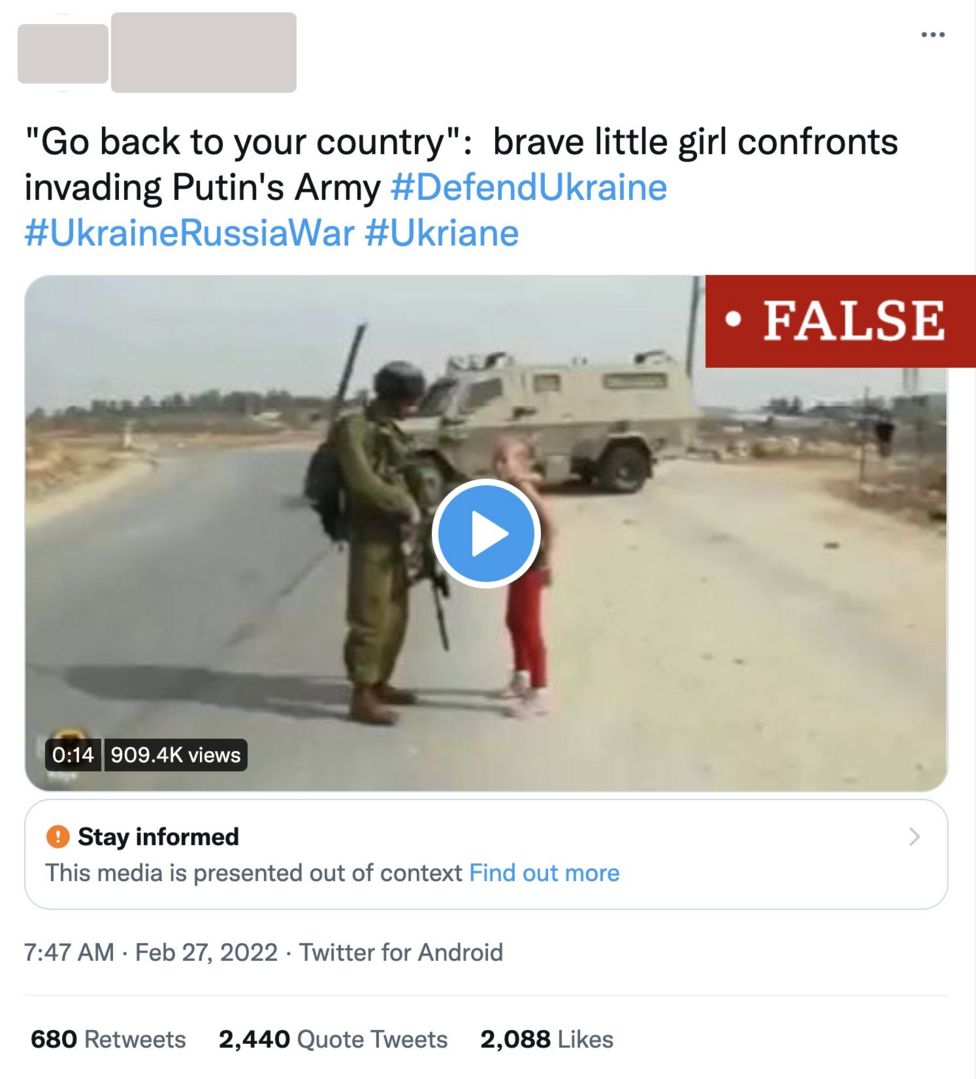The height and width of the screenshot is (1079, 976).
Task: Click the blurred profile avatar
Action: [x=62, y=54]
